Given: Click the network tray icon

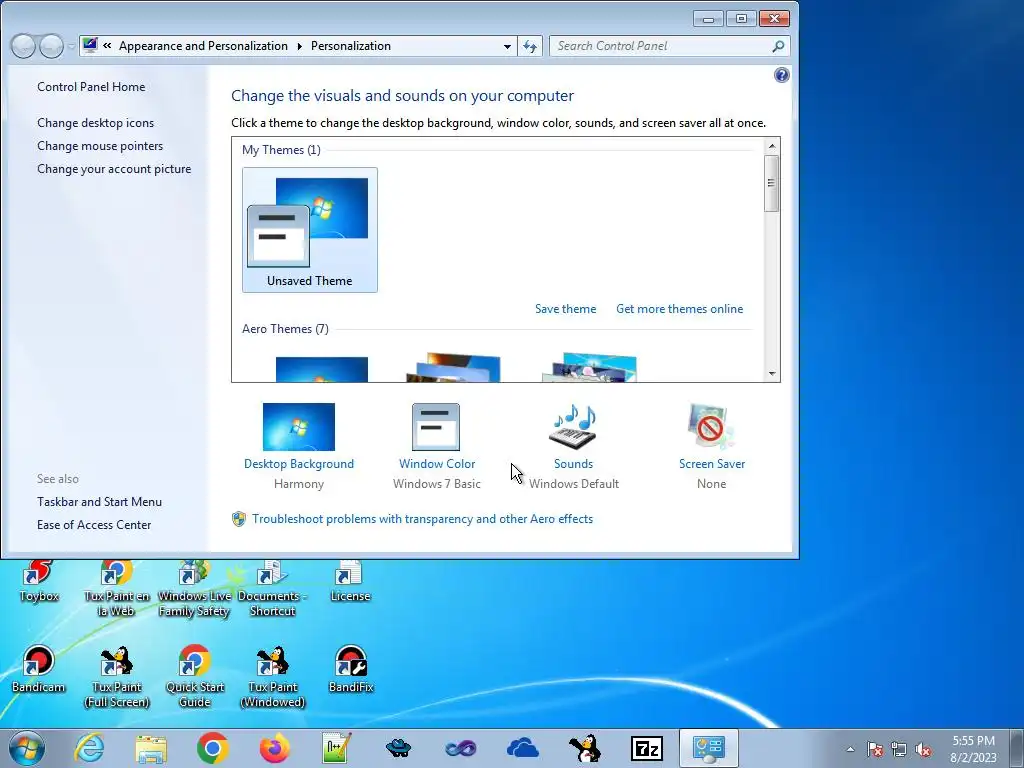Looking at the screenshot, I should (x=899, y=750).
